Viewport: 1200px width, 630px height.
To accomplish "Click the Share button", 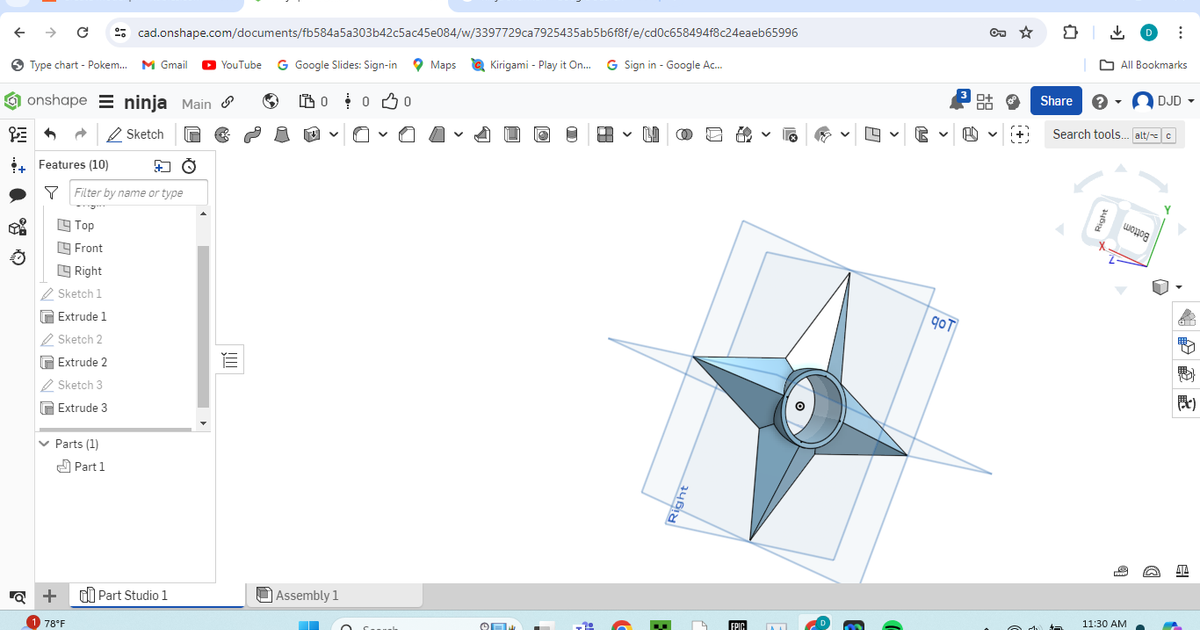I will 1055,101.
